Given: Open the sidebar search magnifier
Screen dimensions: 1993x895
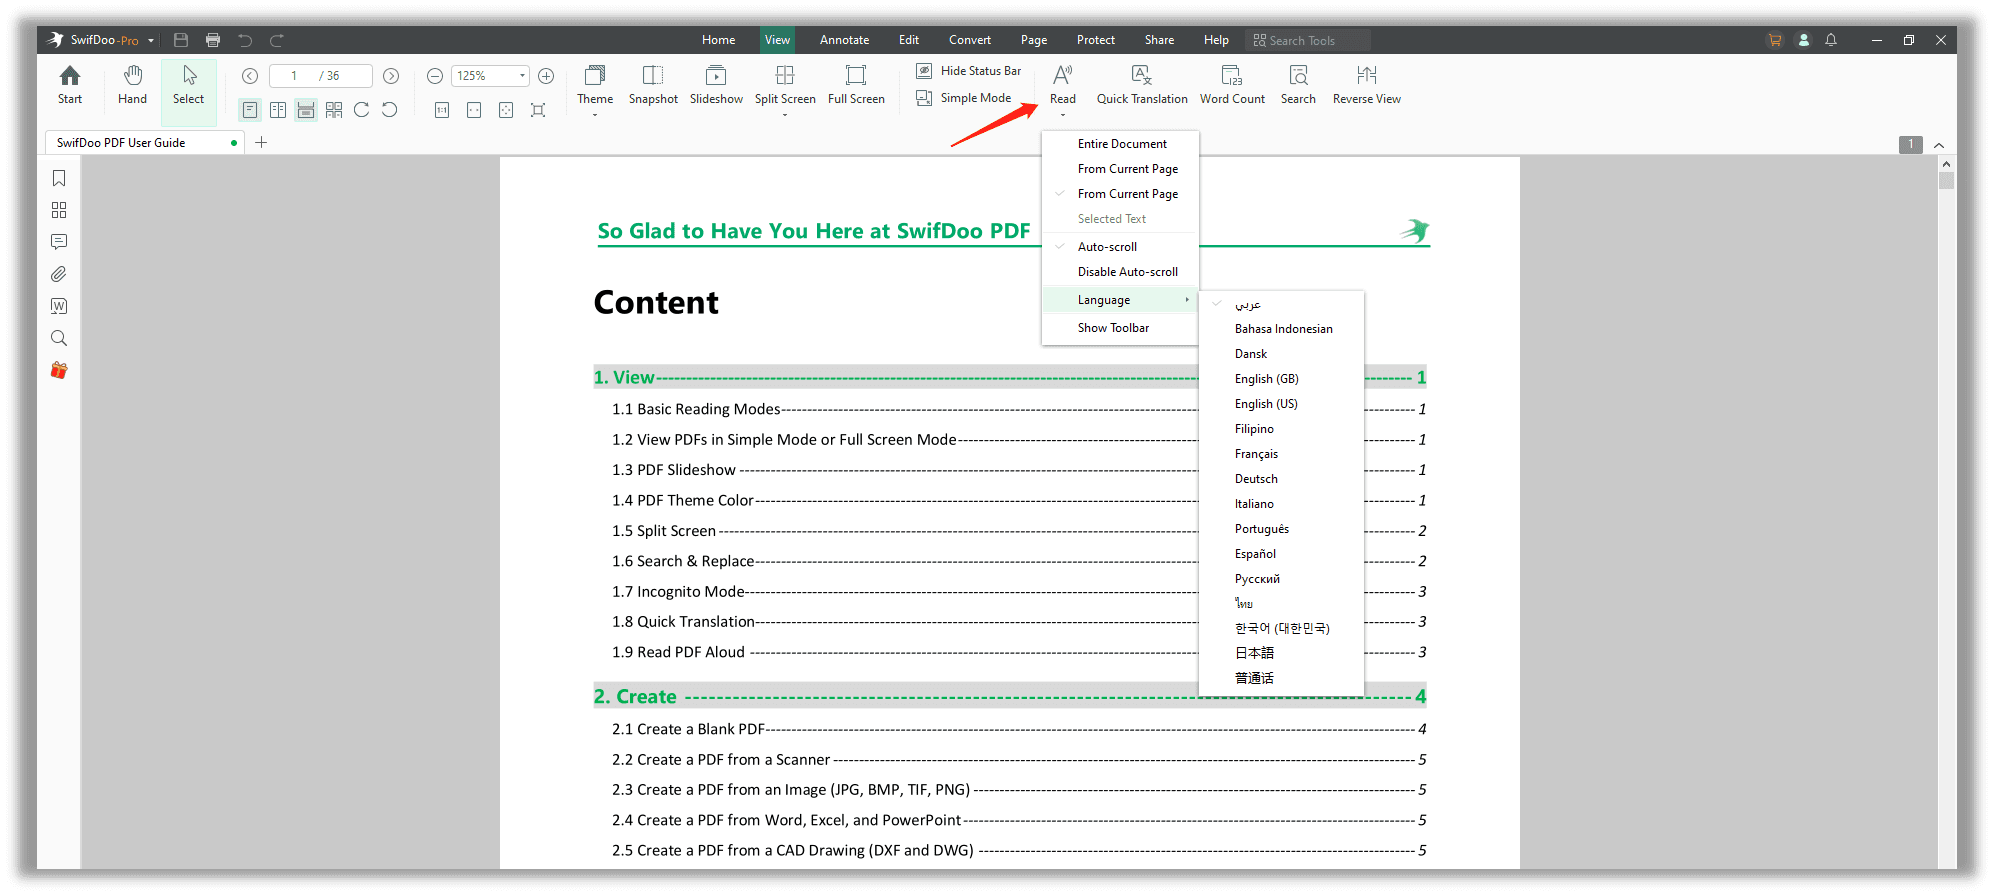Looking at the screenshot, I should 59,338.
